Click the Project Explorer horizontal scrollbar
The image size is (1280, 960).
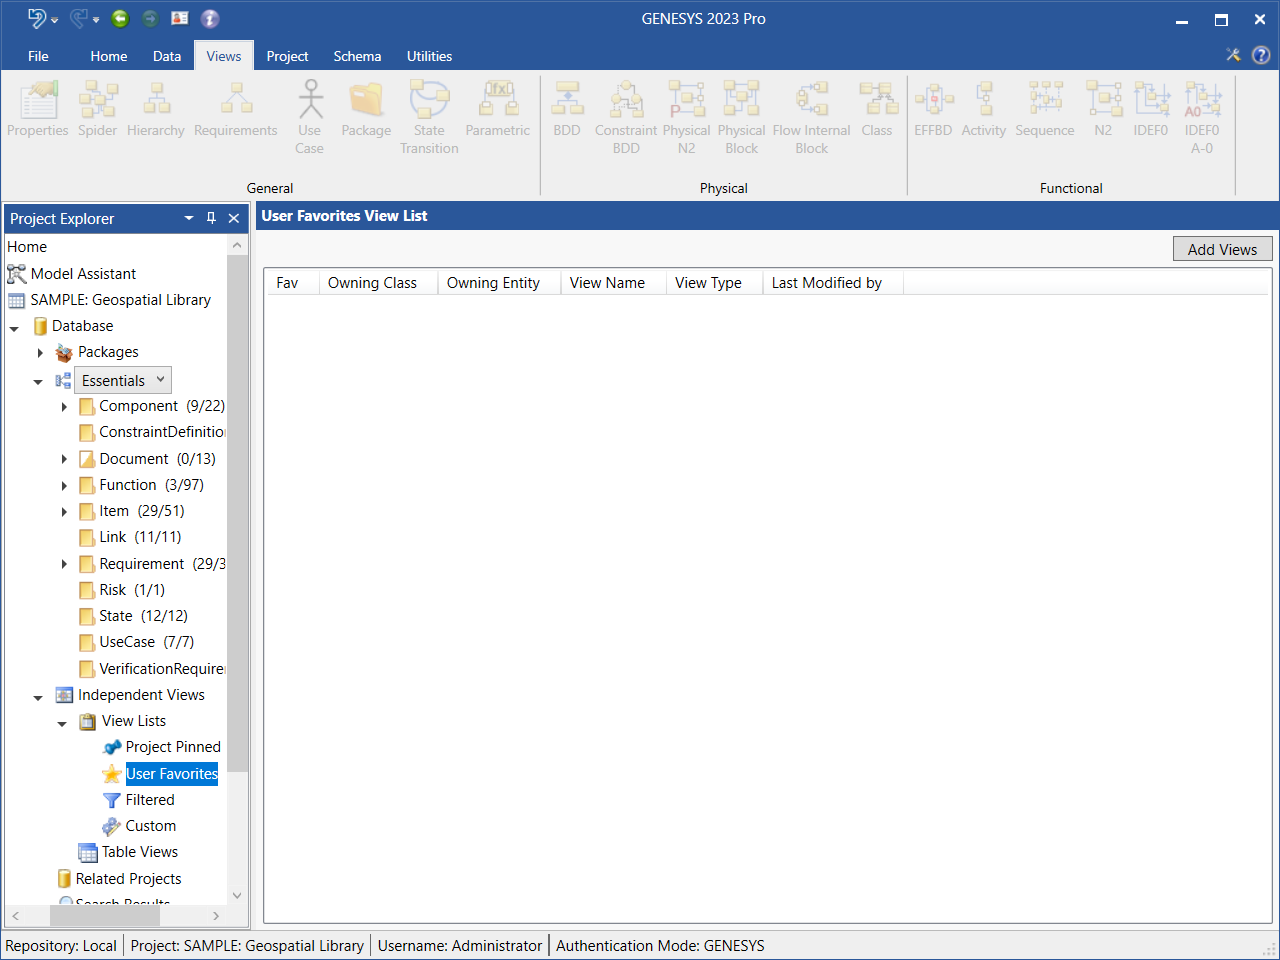click(115, 915)
